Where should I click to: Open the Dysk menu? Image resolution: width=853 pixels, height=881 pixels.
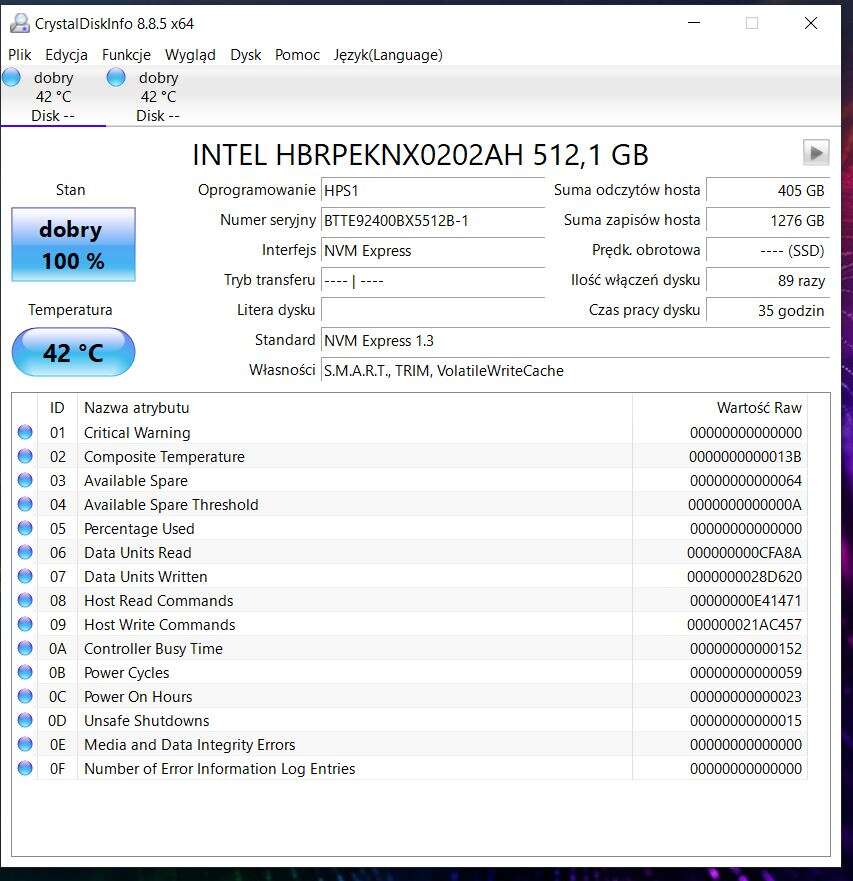245,55
